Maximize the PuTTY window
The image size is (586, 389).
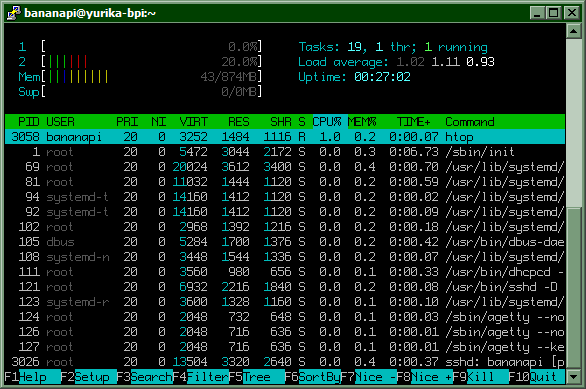[x=553, y=13]
